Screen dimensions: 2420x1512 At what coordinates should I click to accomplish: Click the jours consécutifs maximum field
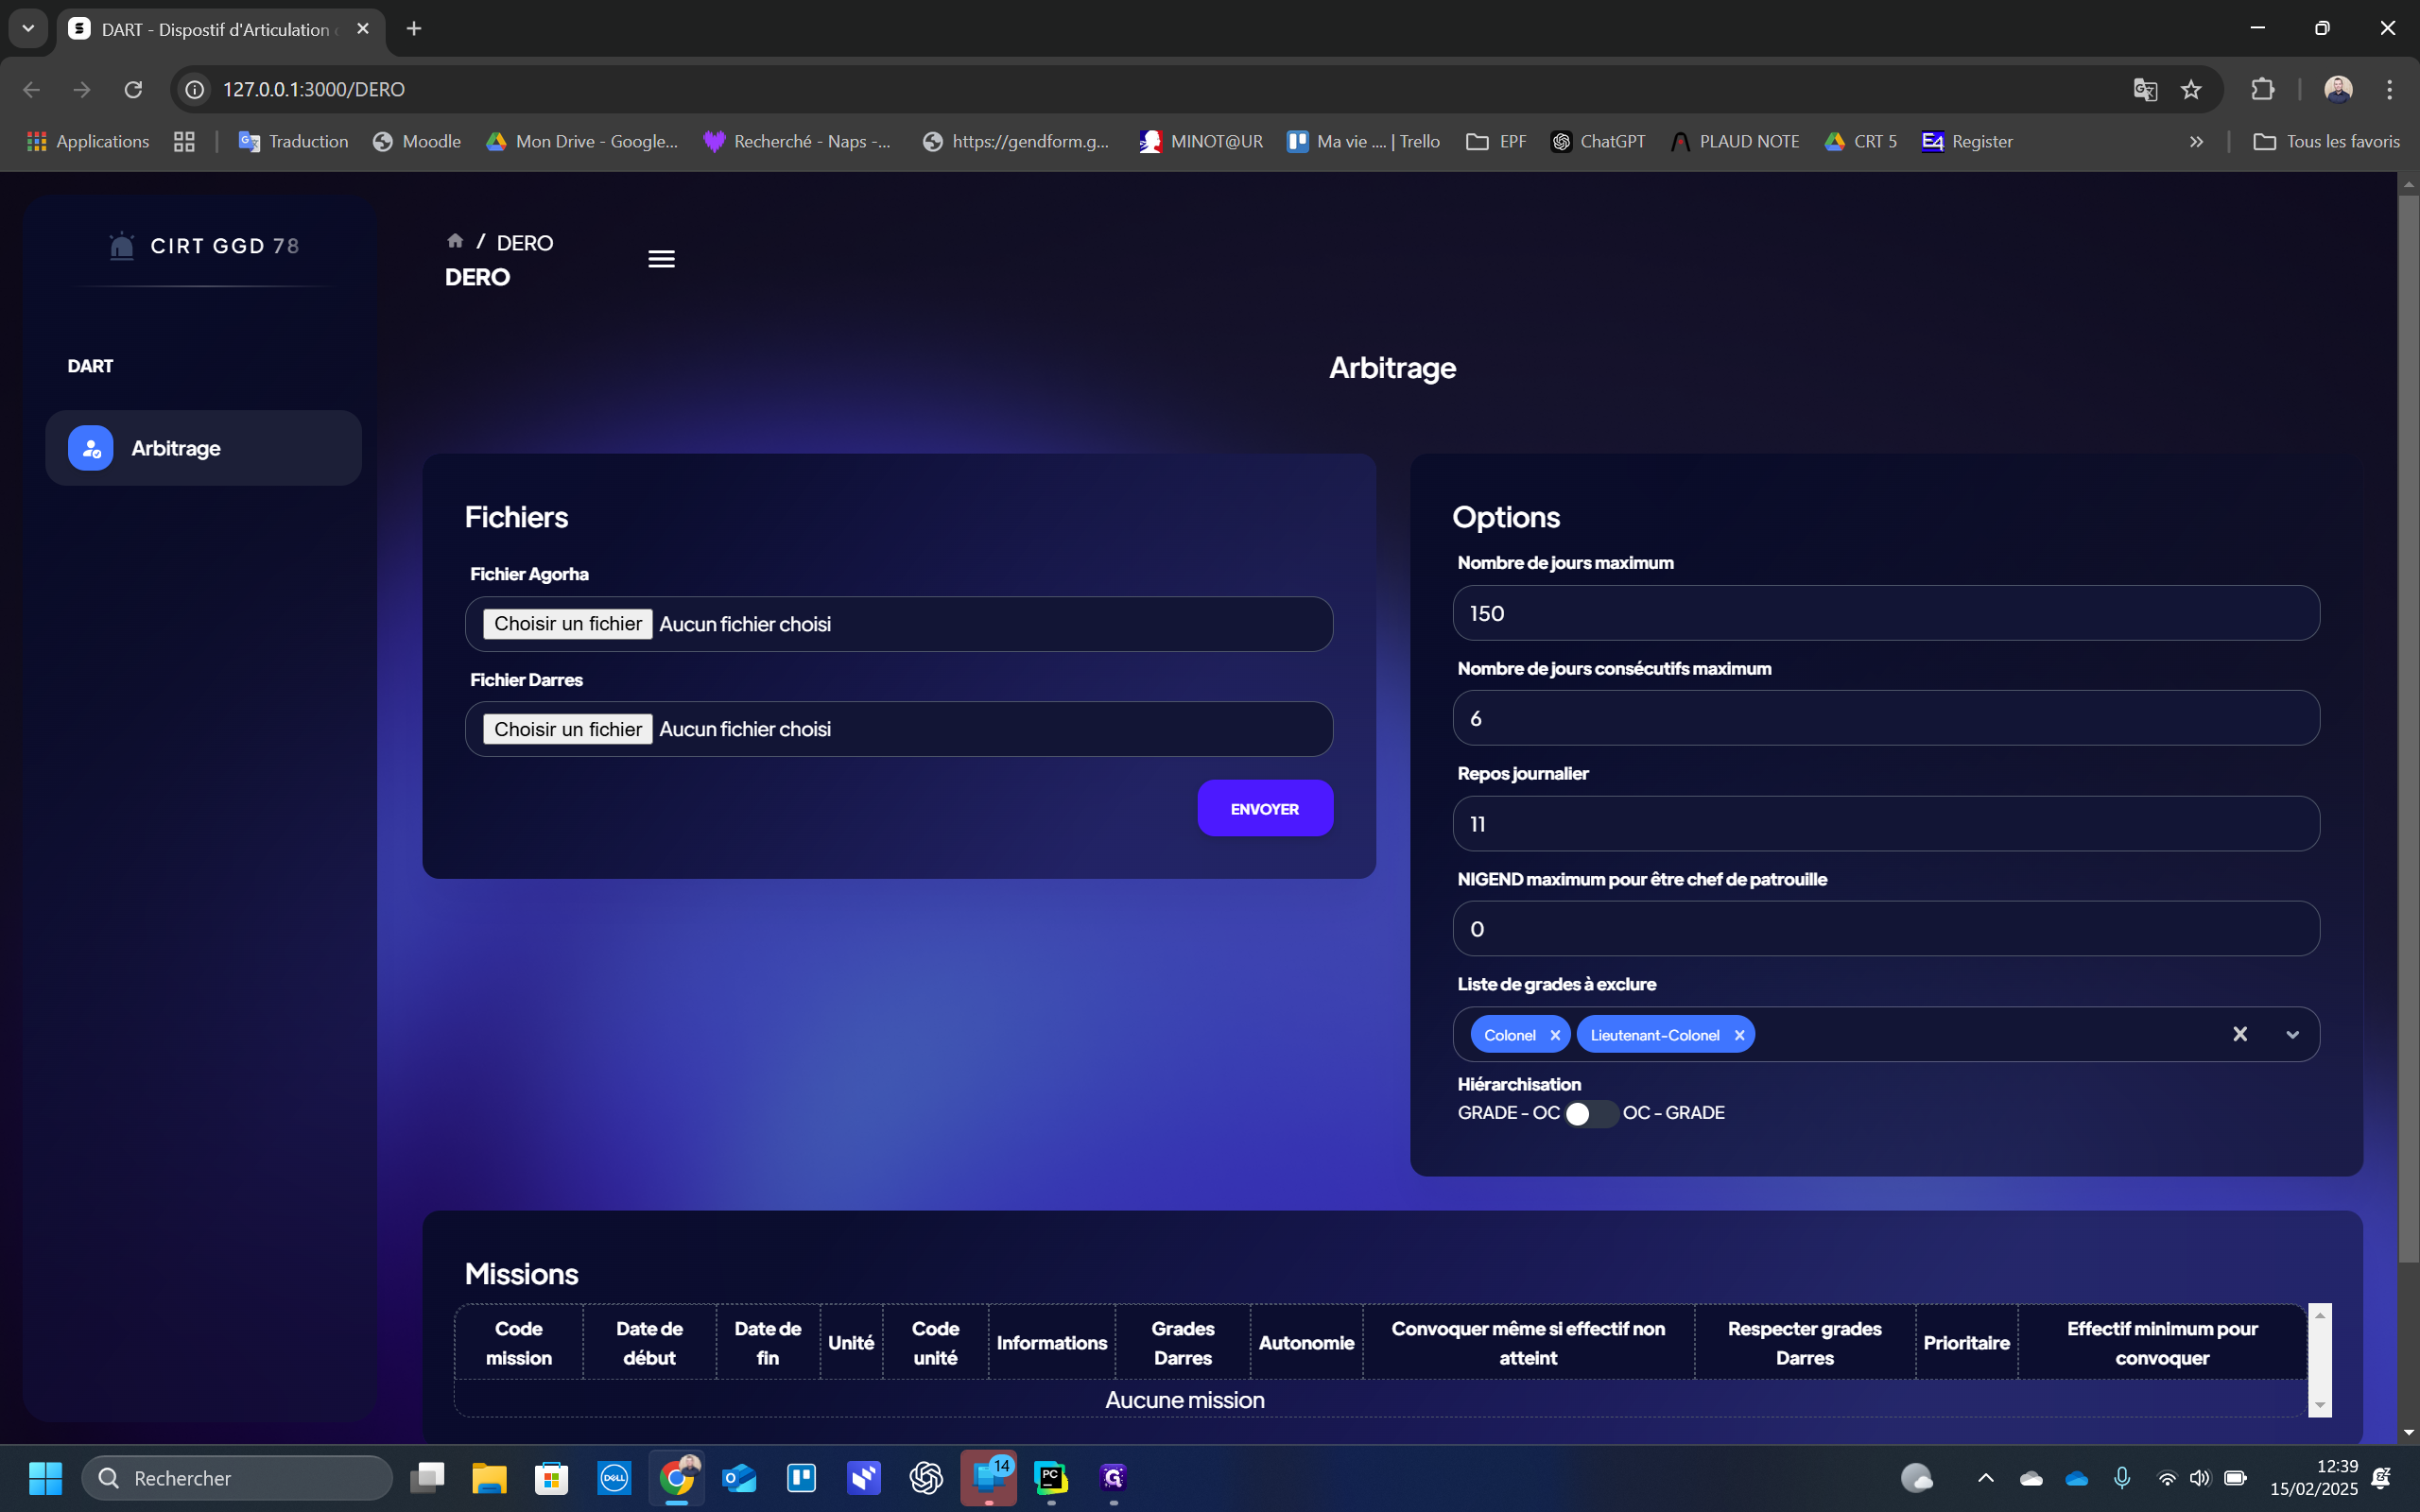(1886, 718)
